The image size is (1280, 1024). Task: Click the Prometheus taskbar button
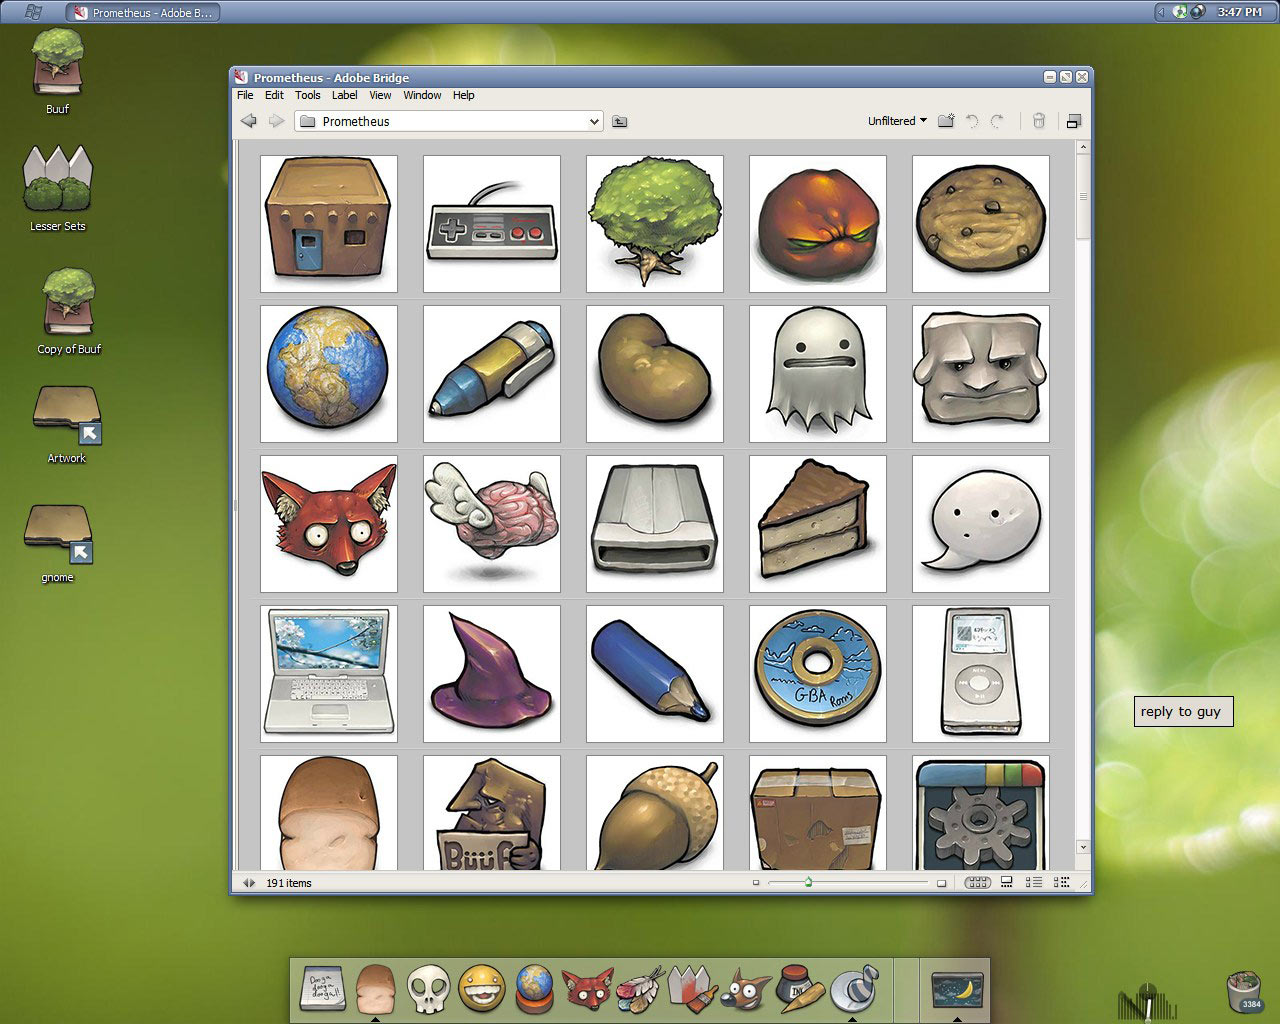coord(143,13)
